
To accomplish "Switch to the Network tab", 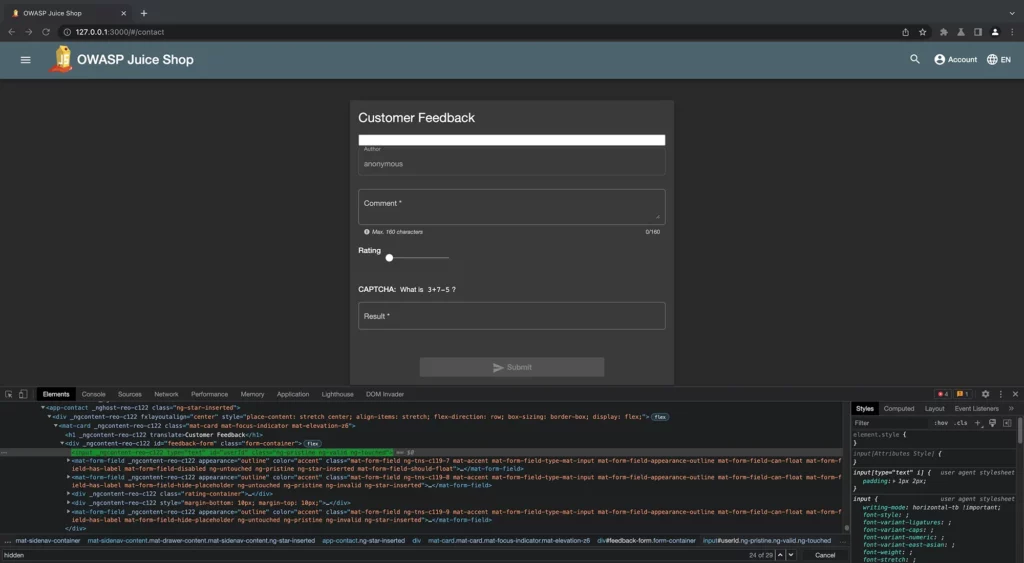I will [166, 394].
